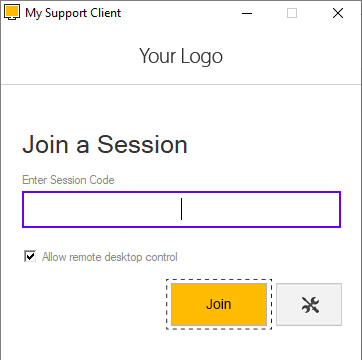Click the "My Support Client" window title

coord(73,13)
